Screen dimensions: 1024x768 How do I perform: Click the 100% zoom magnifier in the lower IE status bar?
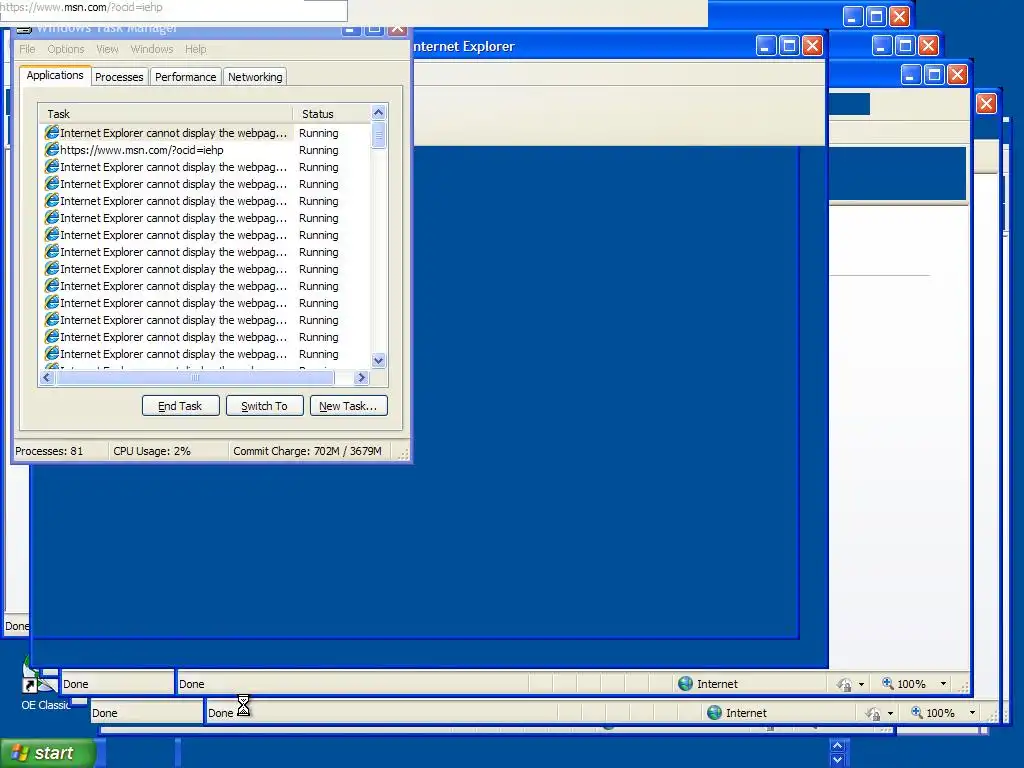click(917, 712)
